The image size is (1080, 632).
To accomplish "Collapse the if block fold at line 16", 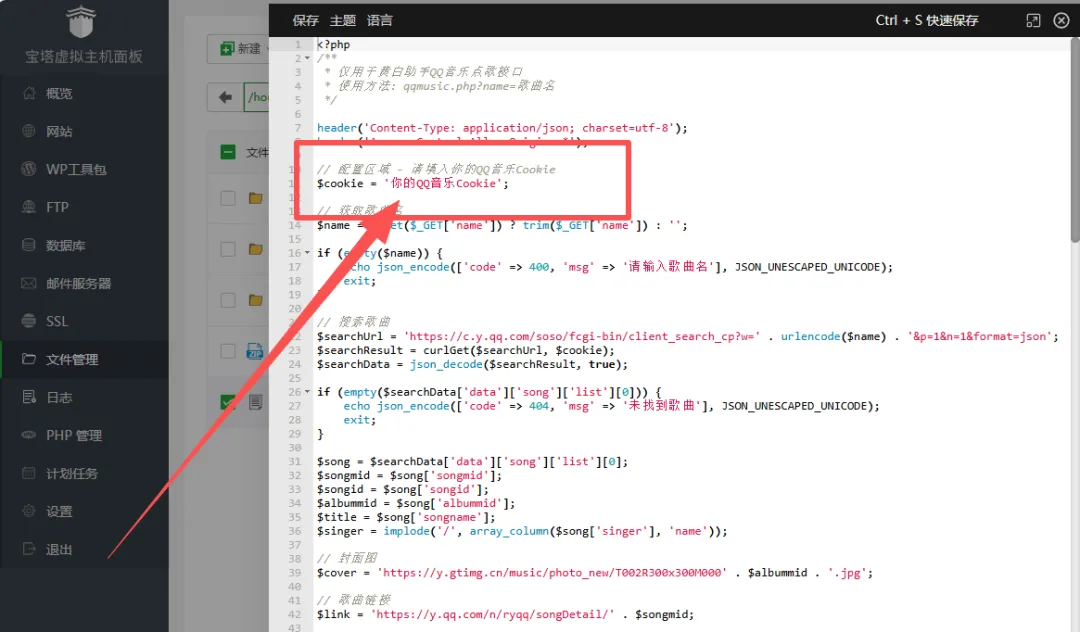I will coord(307,253).
